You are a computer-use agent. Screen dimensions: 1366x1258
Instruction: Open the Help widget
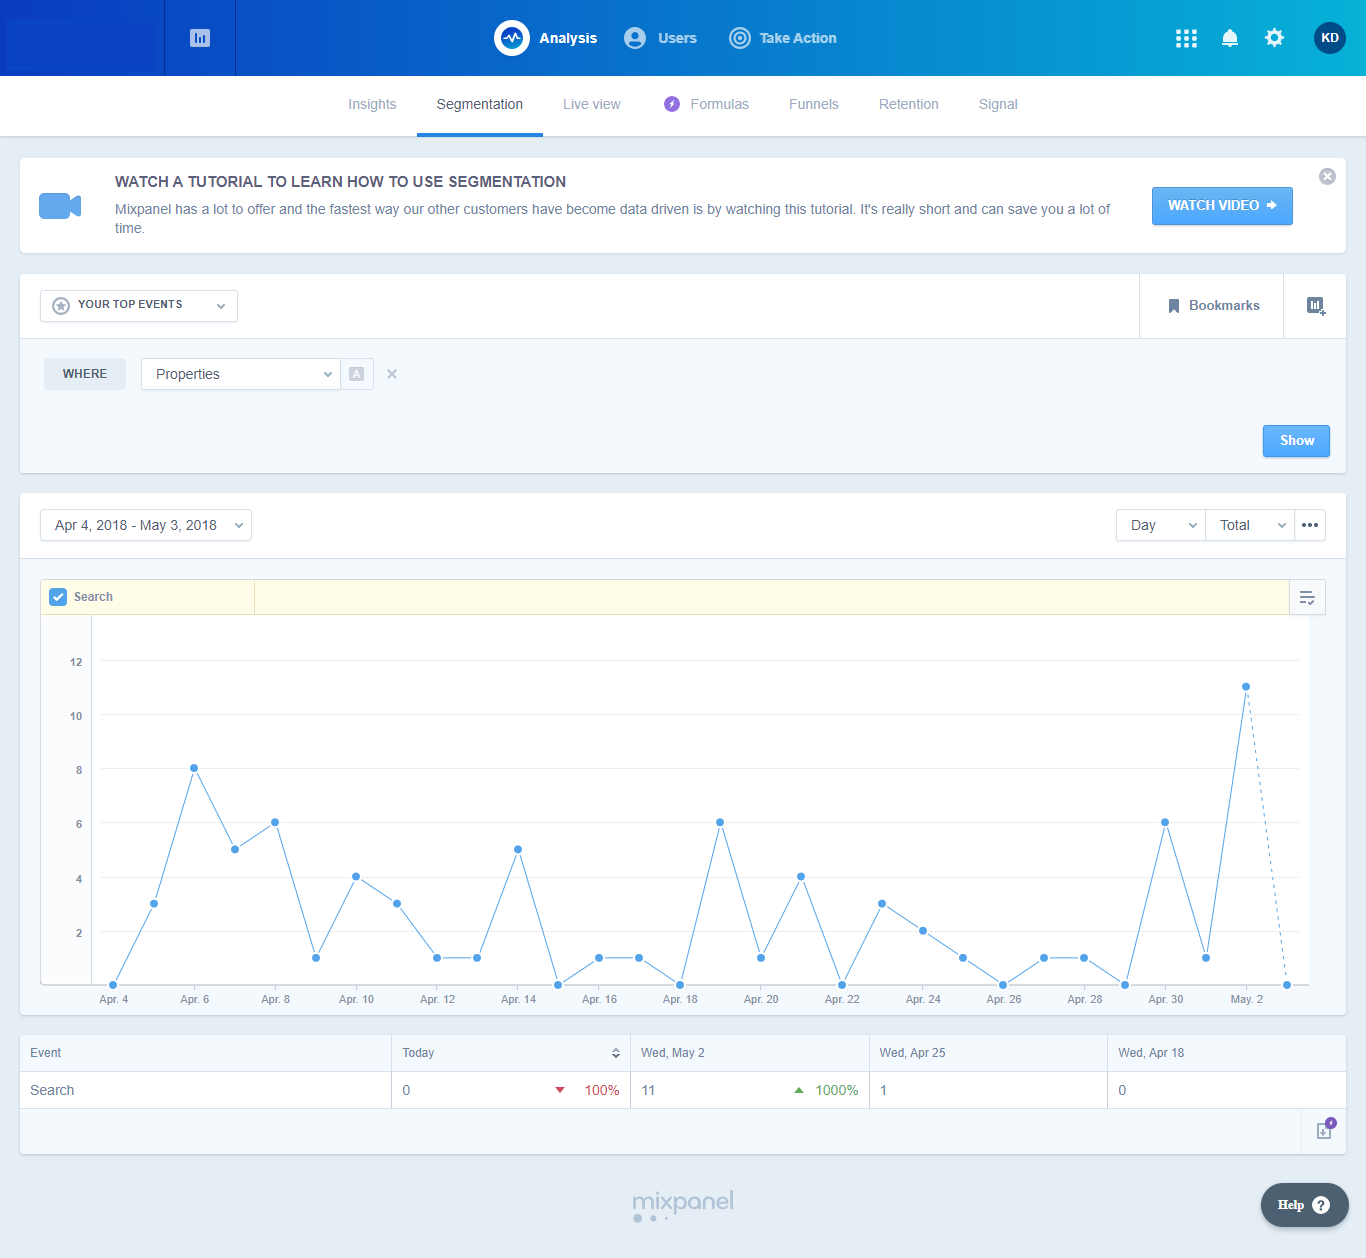click(1305, 1205)
